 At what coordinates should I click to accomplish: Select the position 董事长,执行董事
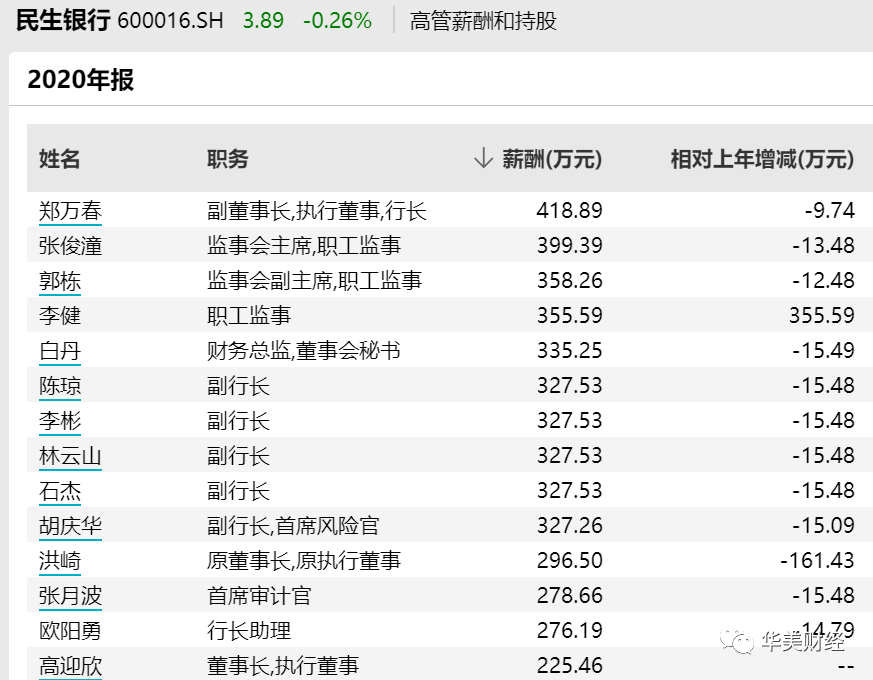click(x=283, y=667)
